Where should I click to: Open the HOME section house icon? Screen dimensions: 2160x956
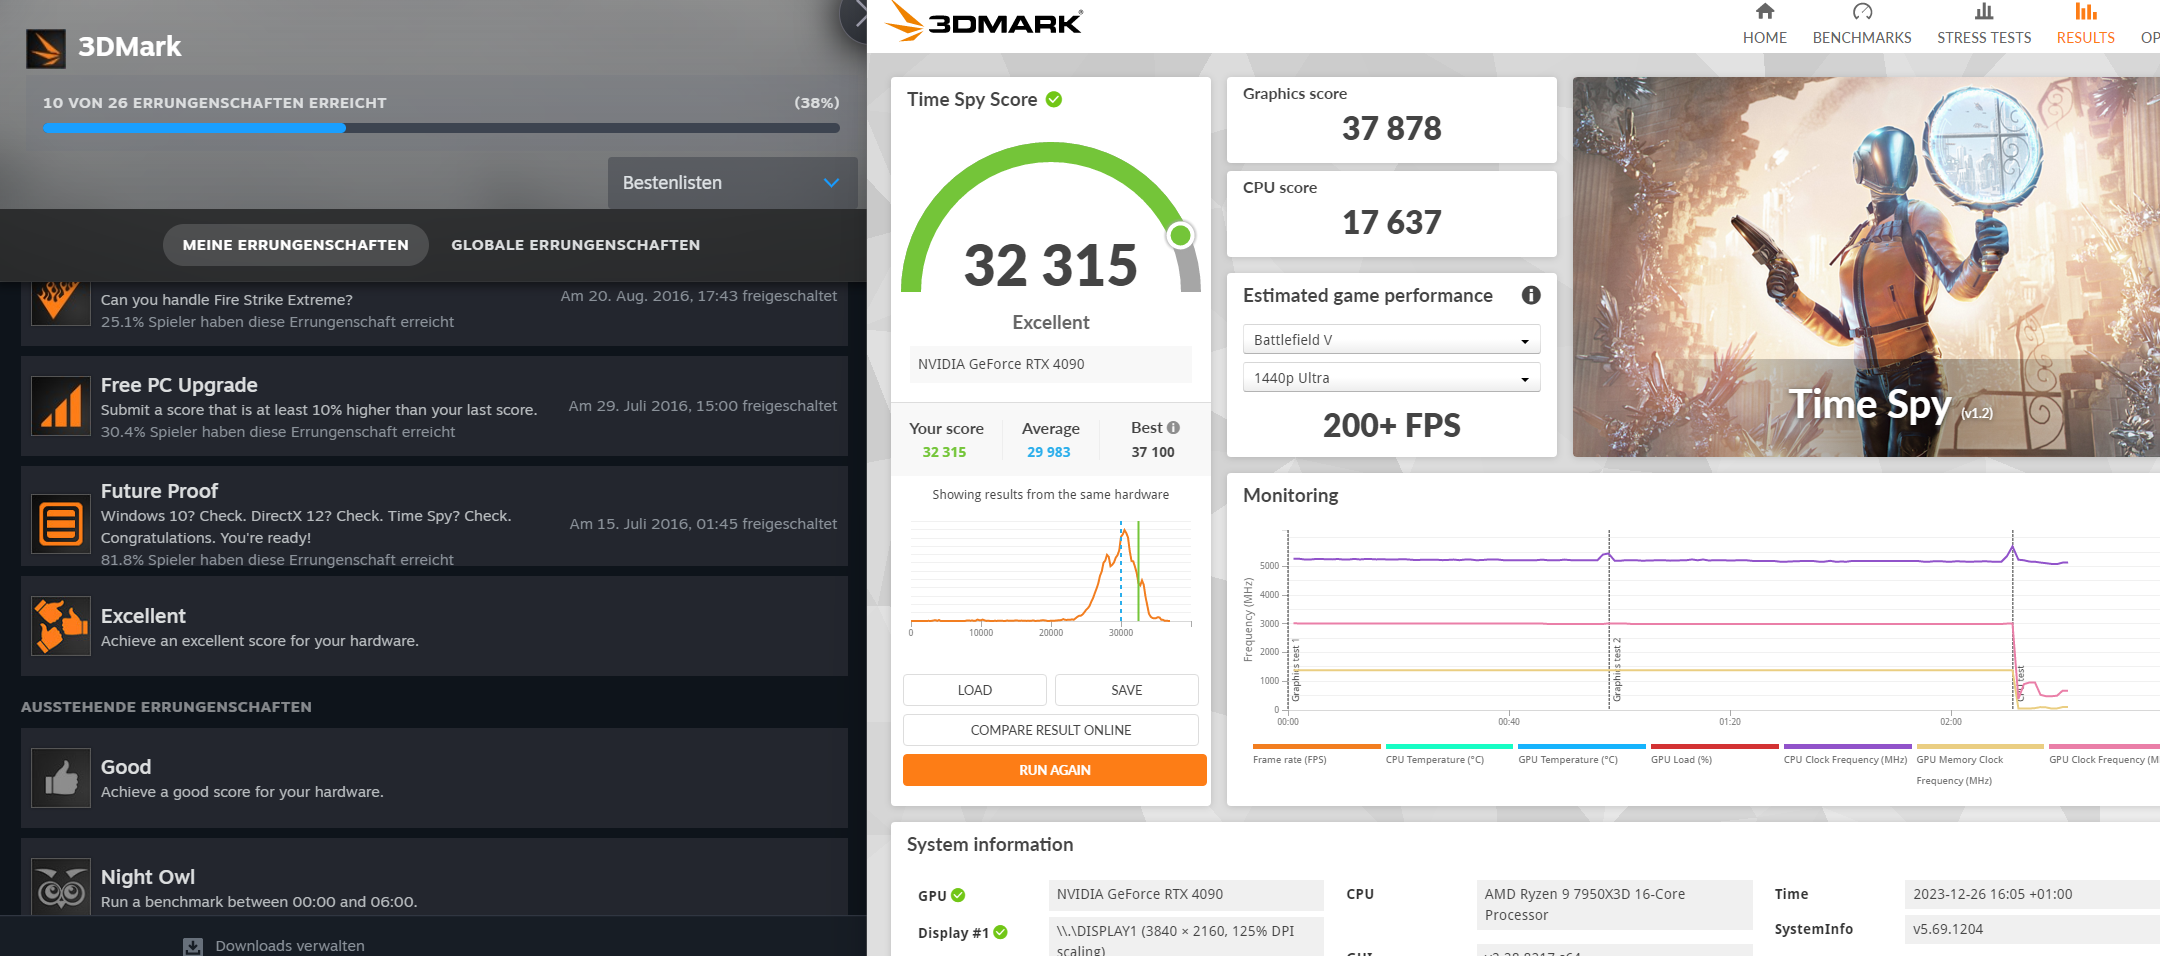1765,12
